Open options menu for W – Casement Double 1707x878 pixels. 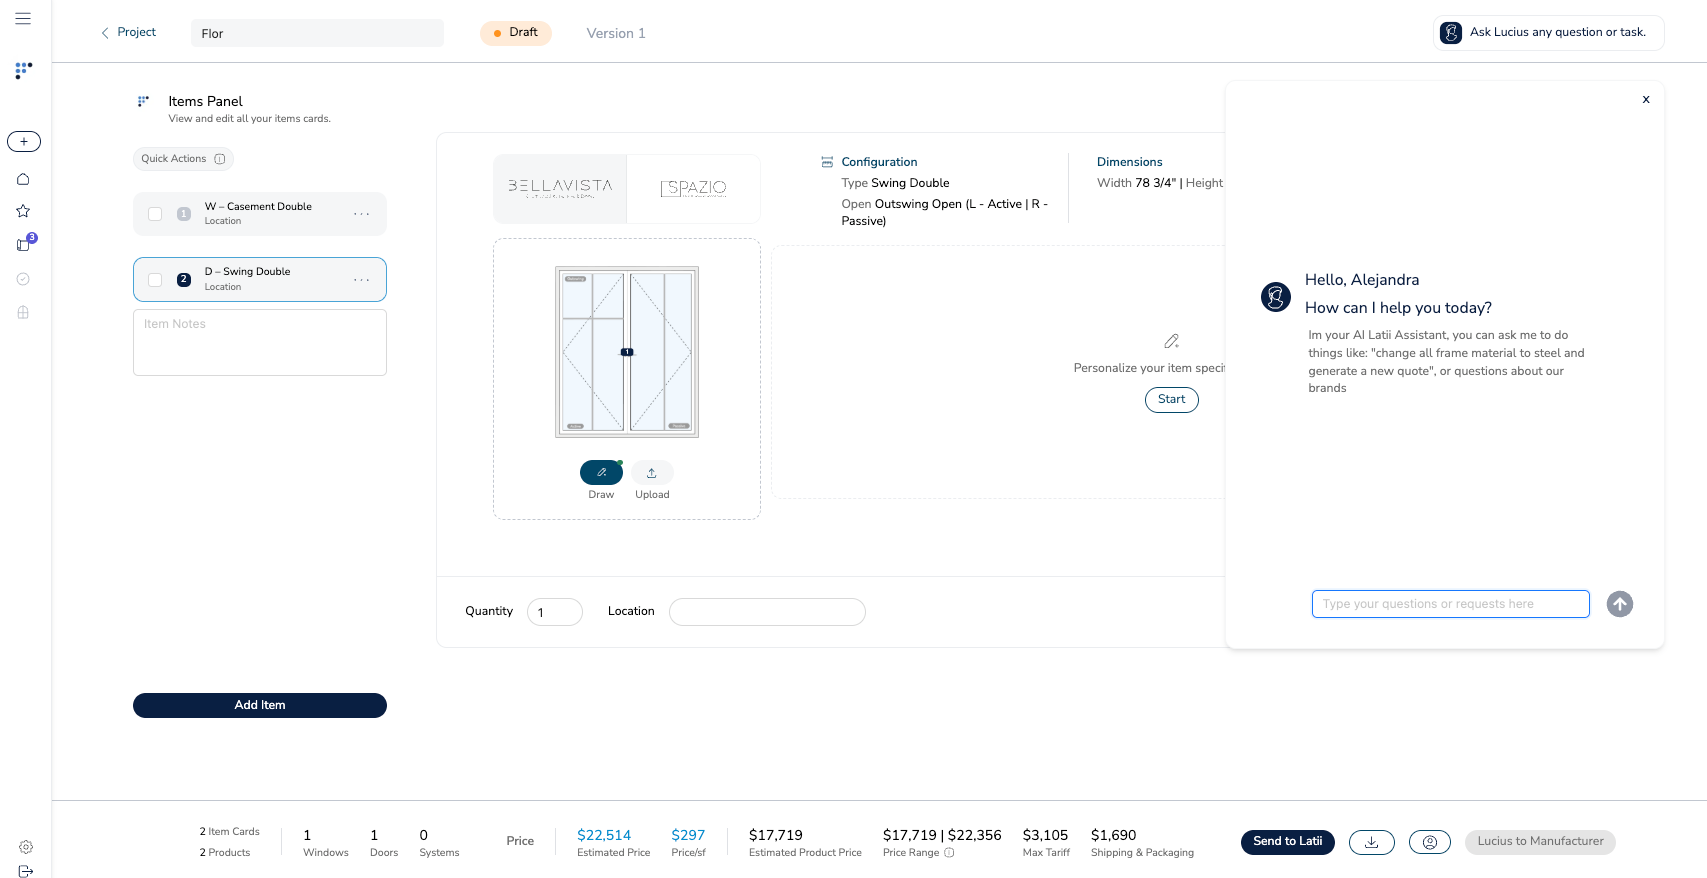(x=361, y=214)
